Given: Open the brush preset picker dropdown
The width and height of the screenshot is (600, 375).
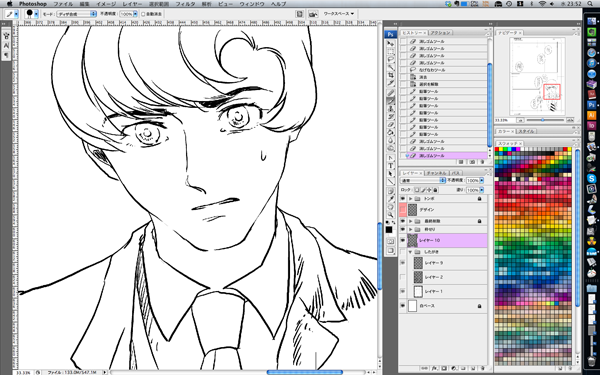Looking at the screenshot, I should 36,14.
